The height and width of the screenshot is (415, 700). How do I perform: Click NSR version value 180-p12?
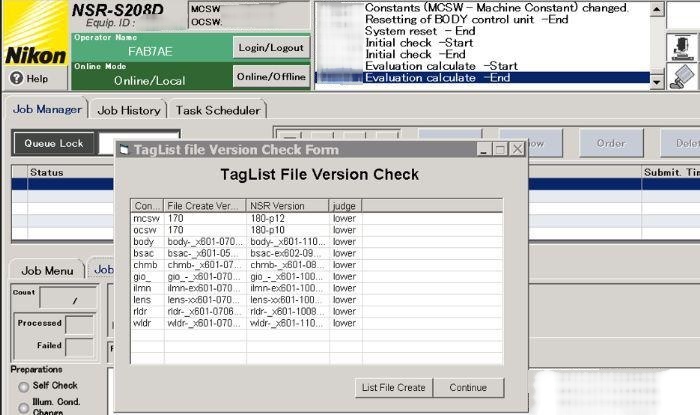click(267, 218)
